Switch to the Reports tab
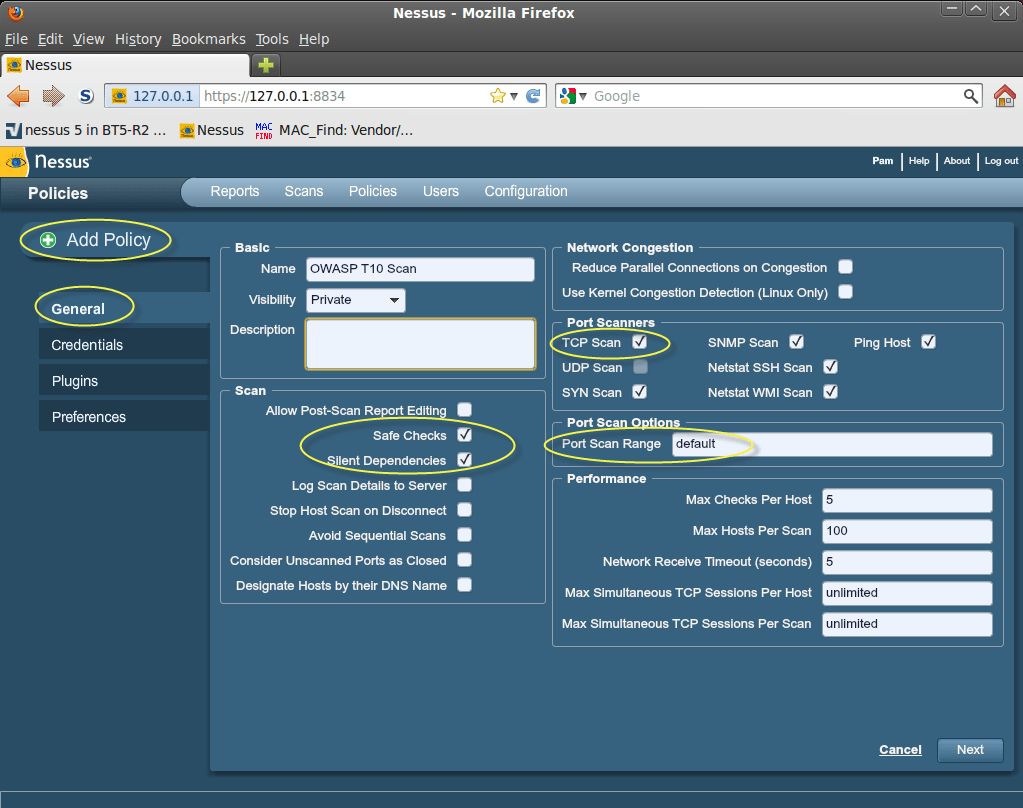 pyautogui.click(x=235, y=191)
